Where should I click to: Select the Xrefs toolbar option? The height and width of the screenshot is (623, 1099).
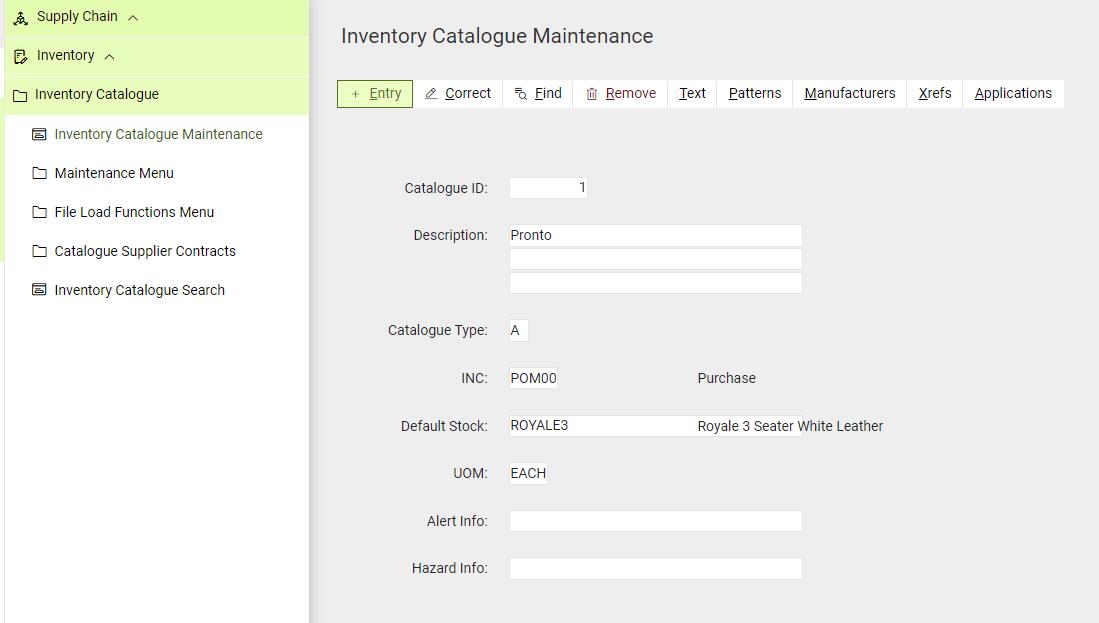tap(935, 93)
